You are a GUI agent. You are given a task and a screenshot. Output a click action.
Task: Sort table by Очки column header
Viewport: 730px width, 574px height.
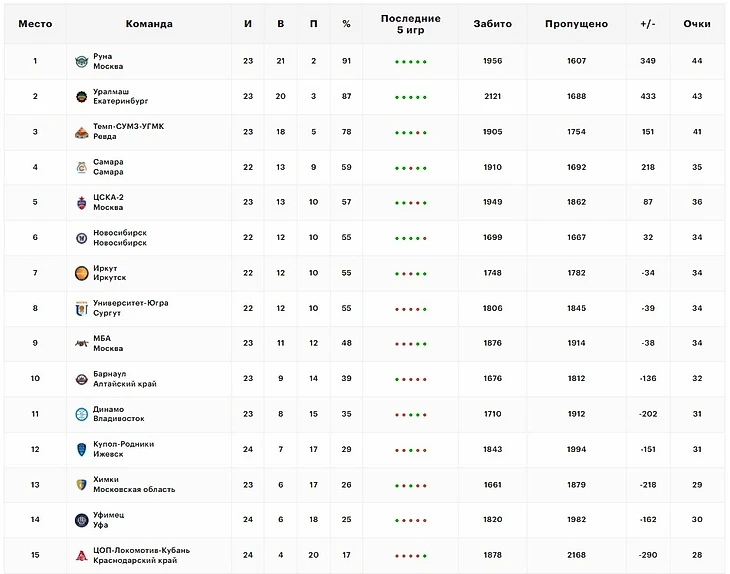click(696, 24)
